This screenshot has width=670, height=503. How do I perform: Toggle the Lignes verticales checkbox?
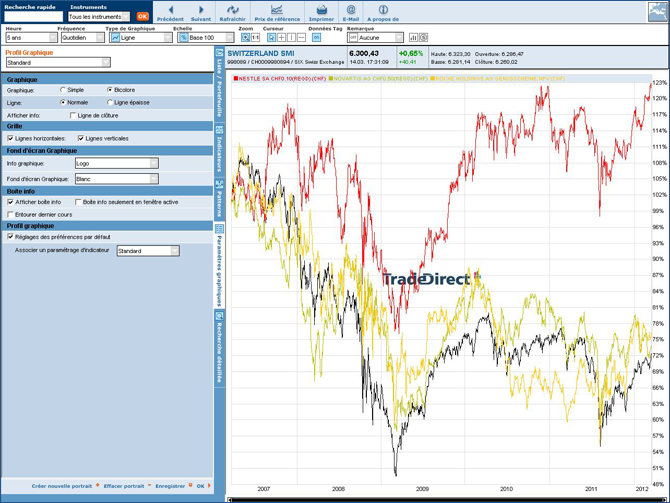pos(81,138)
